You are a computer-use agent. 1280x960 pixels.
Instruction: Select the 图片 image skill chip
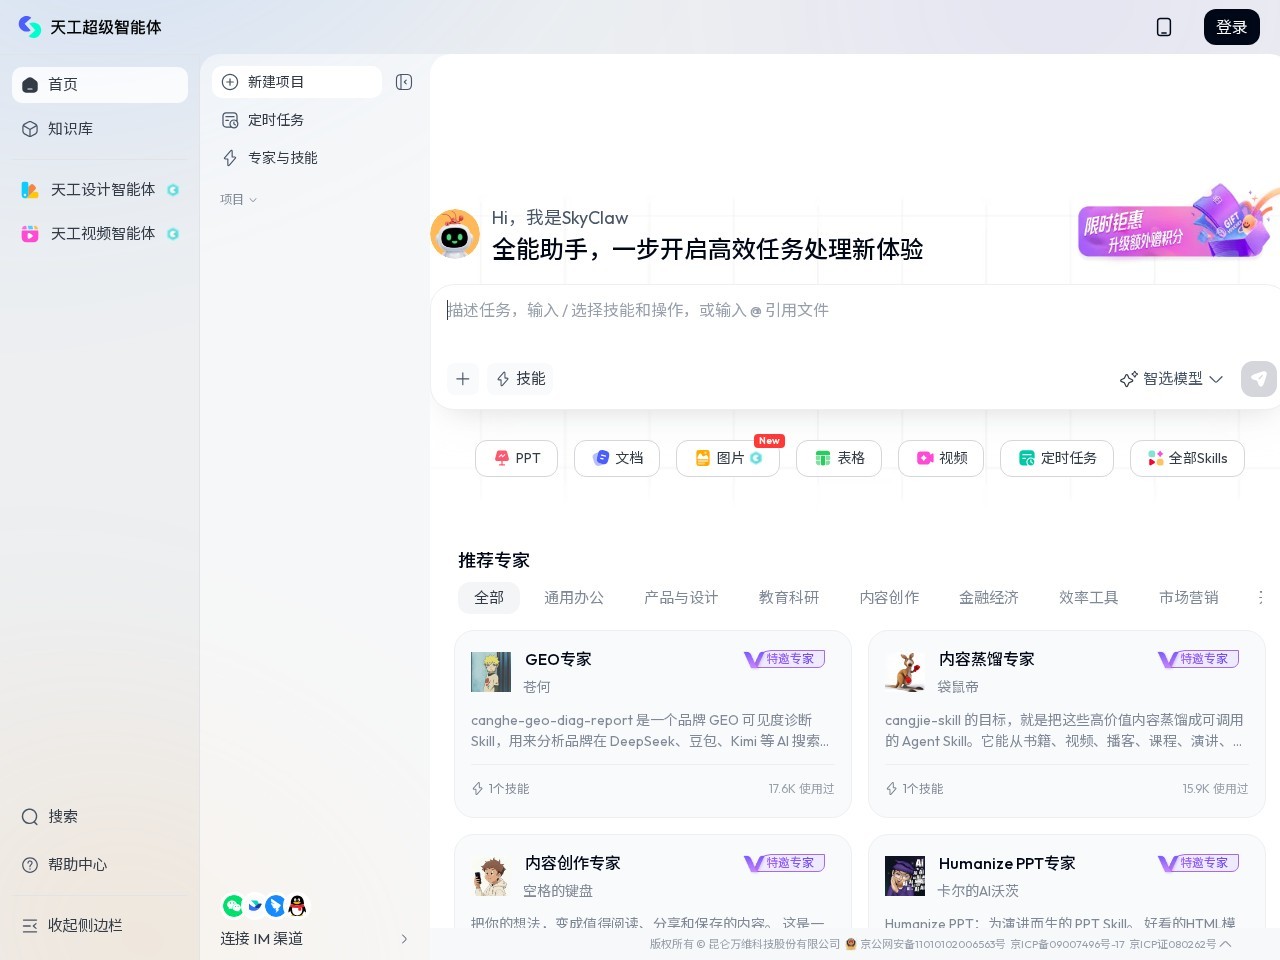click(728, 458)
